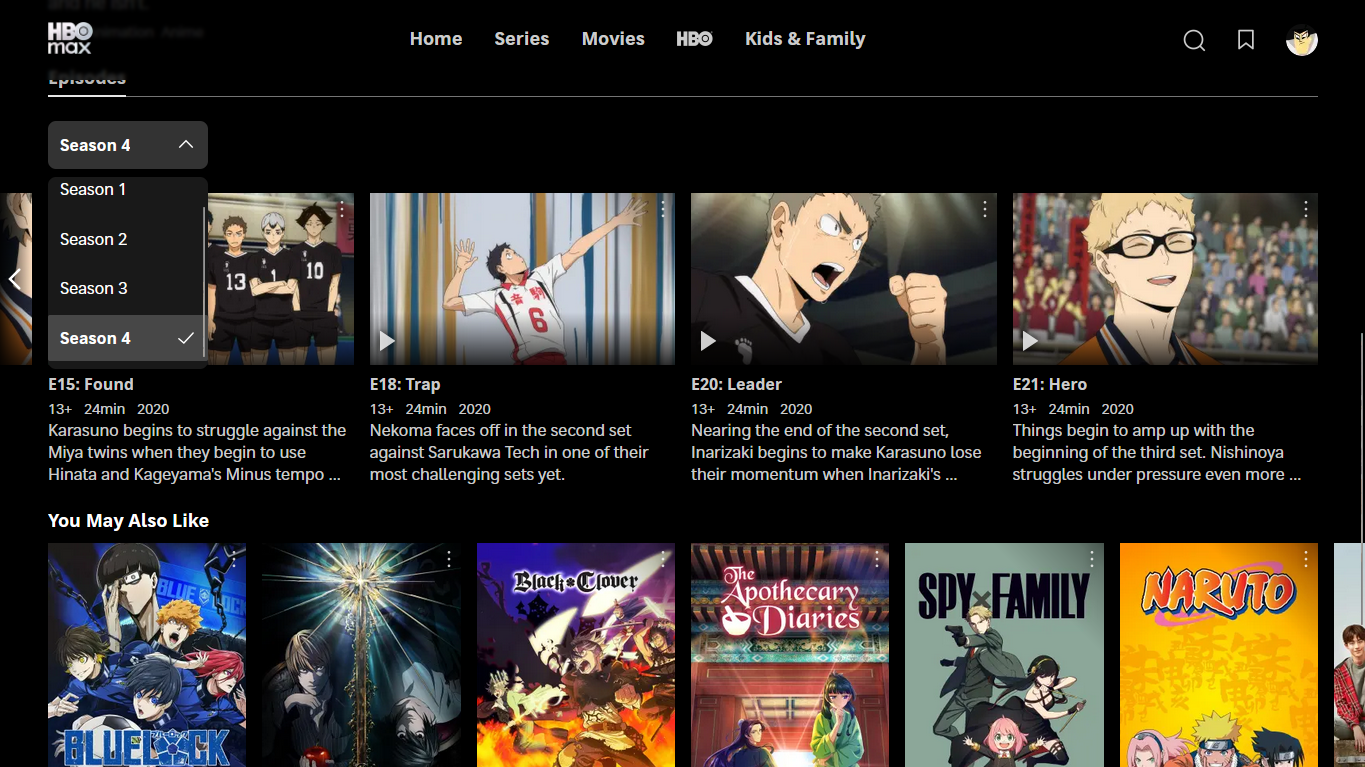This screenshot has width=1365, height=767.
Task: Collapse the Season 4 dropdown
Action: (128, 145)
